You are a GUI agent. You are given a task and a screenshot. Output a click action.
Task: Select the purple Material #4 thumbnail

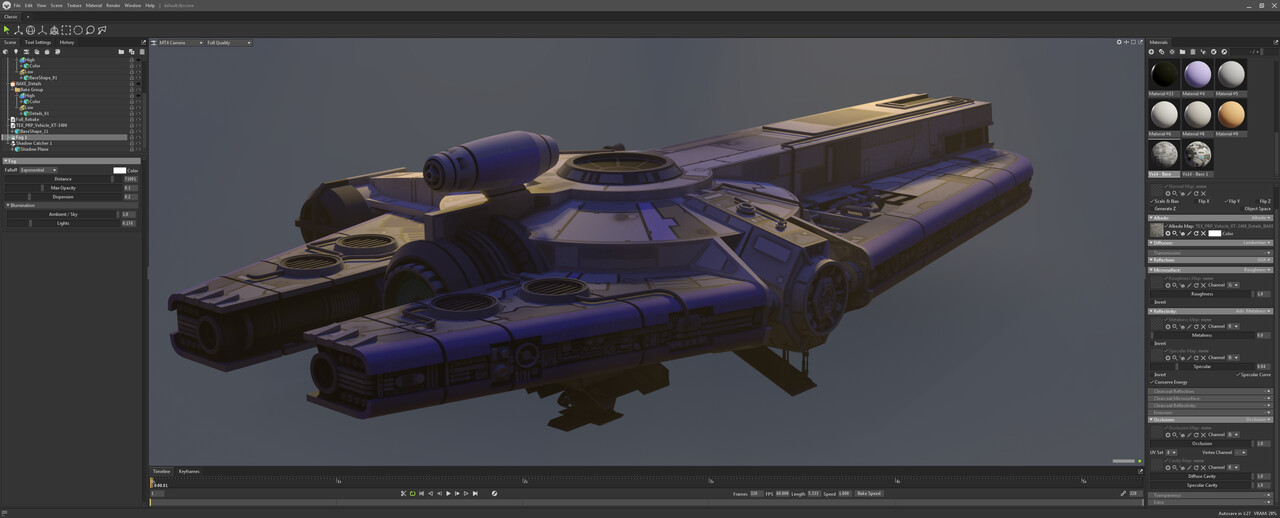coord(1198,75)
